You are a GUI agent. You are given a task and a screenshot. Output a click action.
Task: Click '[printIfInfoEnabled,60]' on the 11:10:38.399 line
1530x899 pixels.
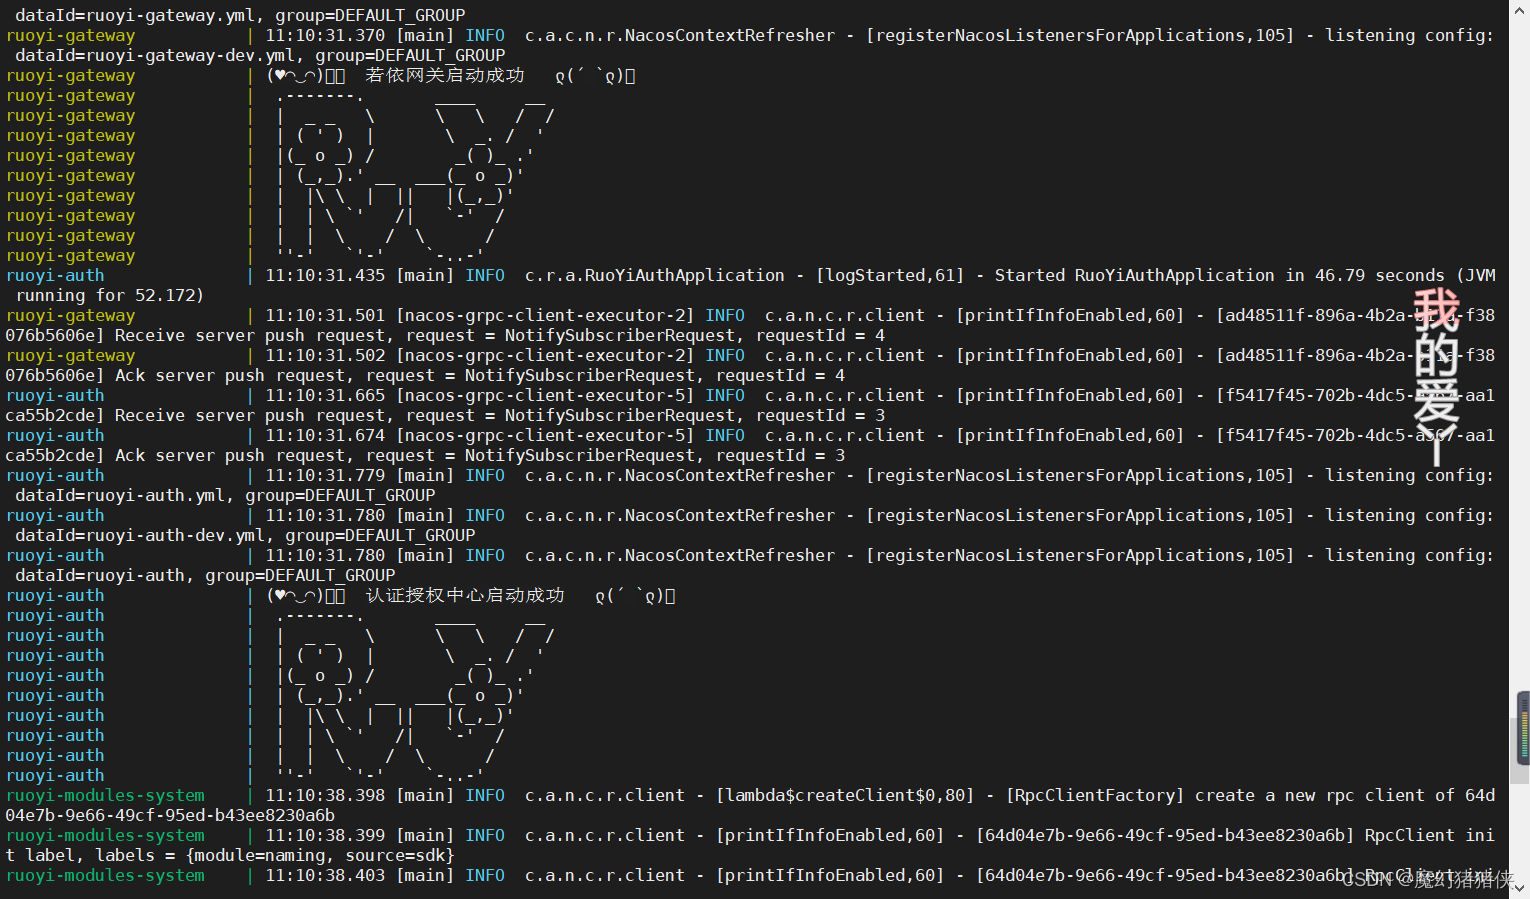tap(830, 835)
